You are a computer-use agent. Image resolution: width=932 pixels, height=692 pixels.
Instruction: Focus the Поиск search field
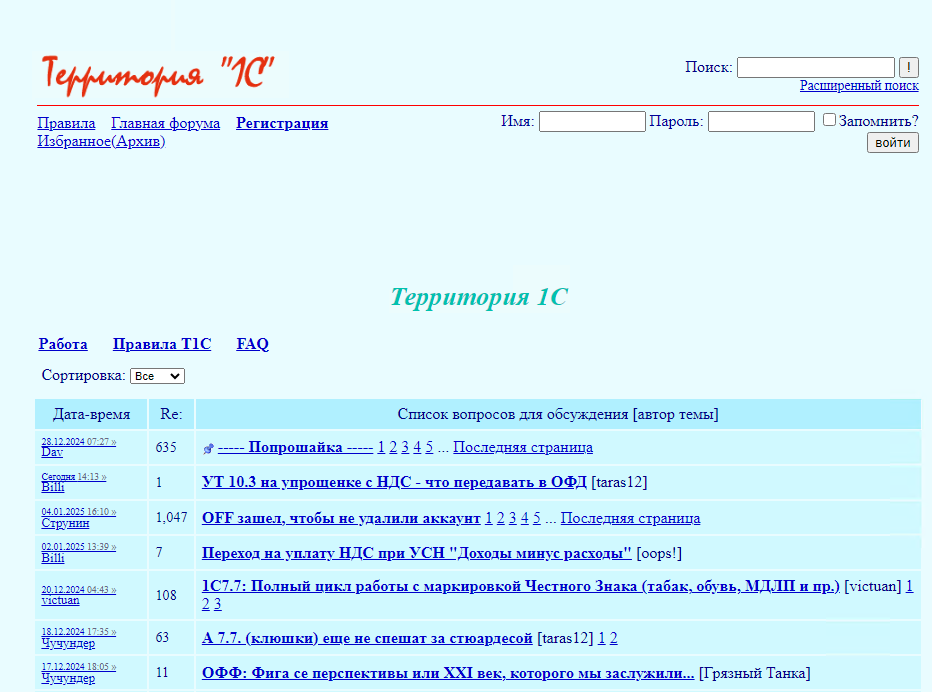pos(816,68)
